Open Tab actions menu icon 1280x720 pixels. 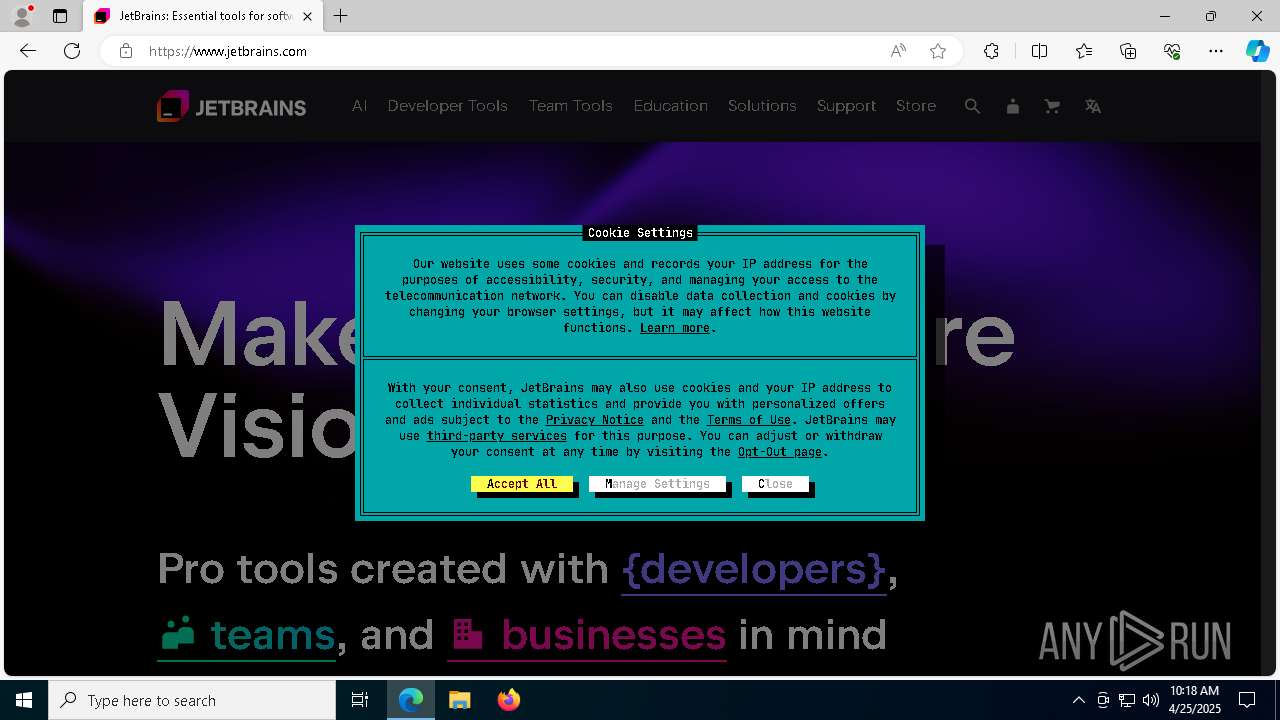point(60,16)
